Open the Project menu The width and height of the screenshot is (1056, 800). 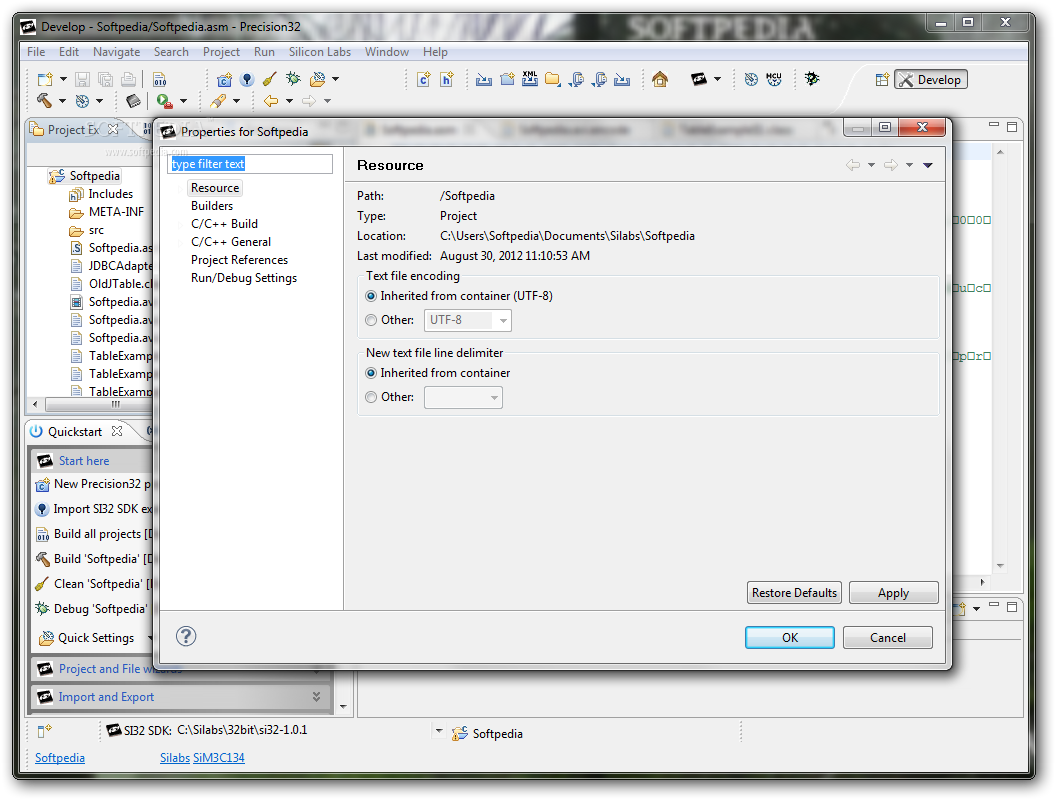(x=221, y=52)
